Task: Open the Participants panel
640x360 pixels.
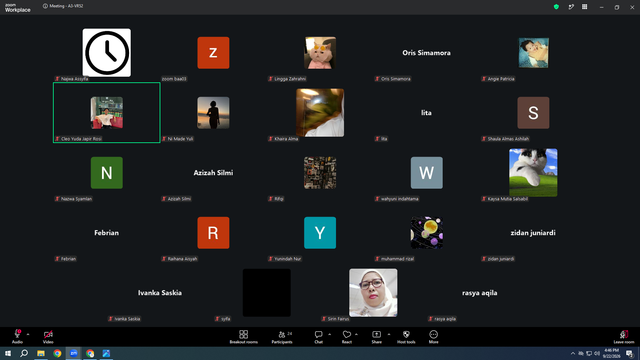Action: pos(282,337)
